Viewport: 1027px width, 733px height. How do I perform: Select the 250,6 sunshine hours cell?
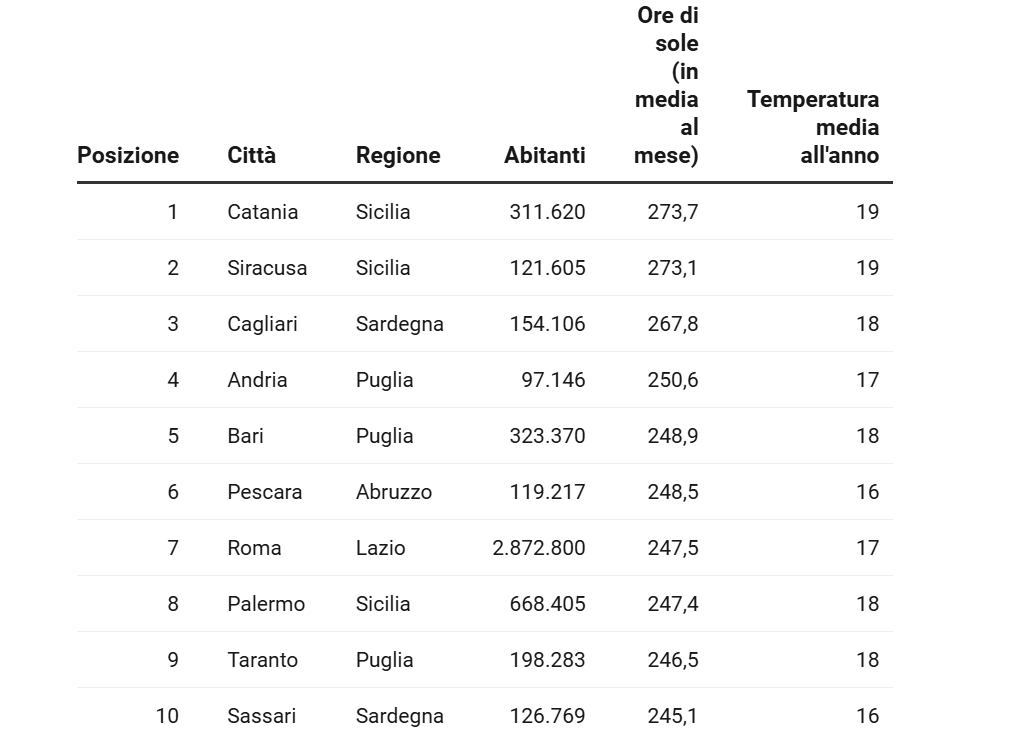coord(673,380)
